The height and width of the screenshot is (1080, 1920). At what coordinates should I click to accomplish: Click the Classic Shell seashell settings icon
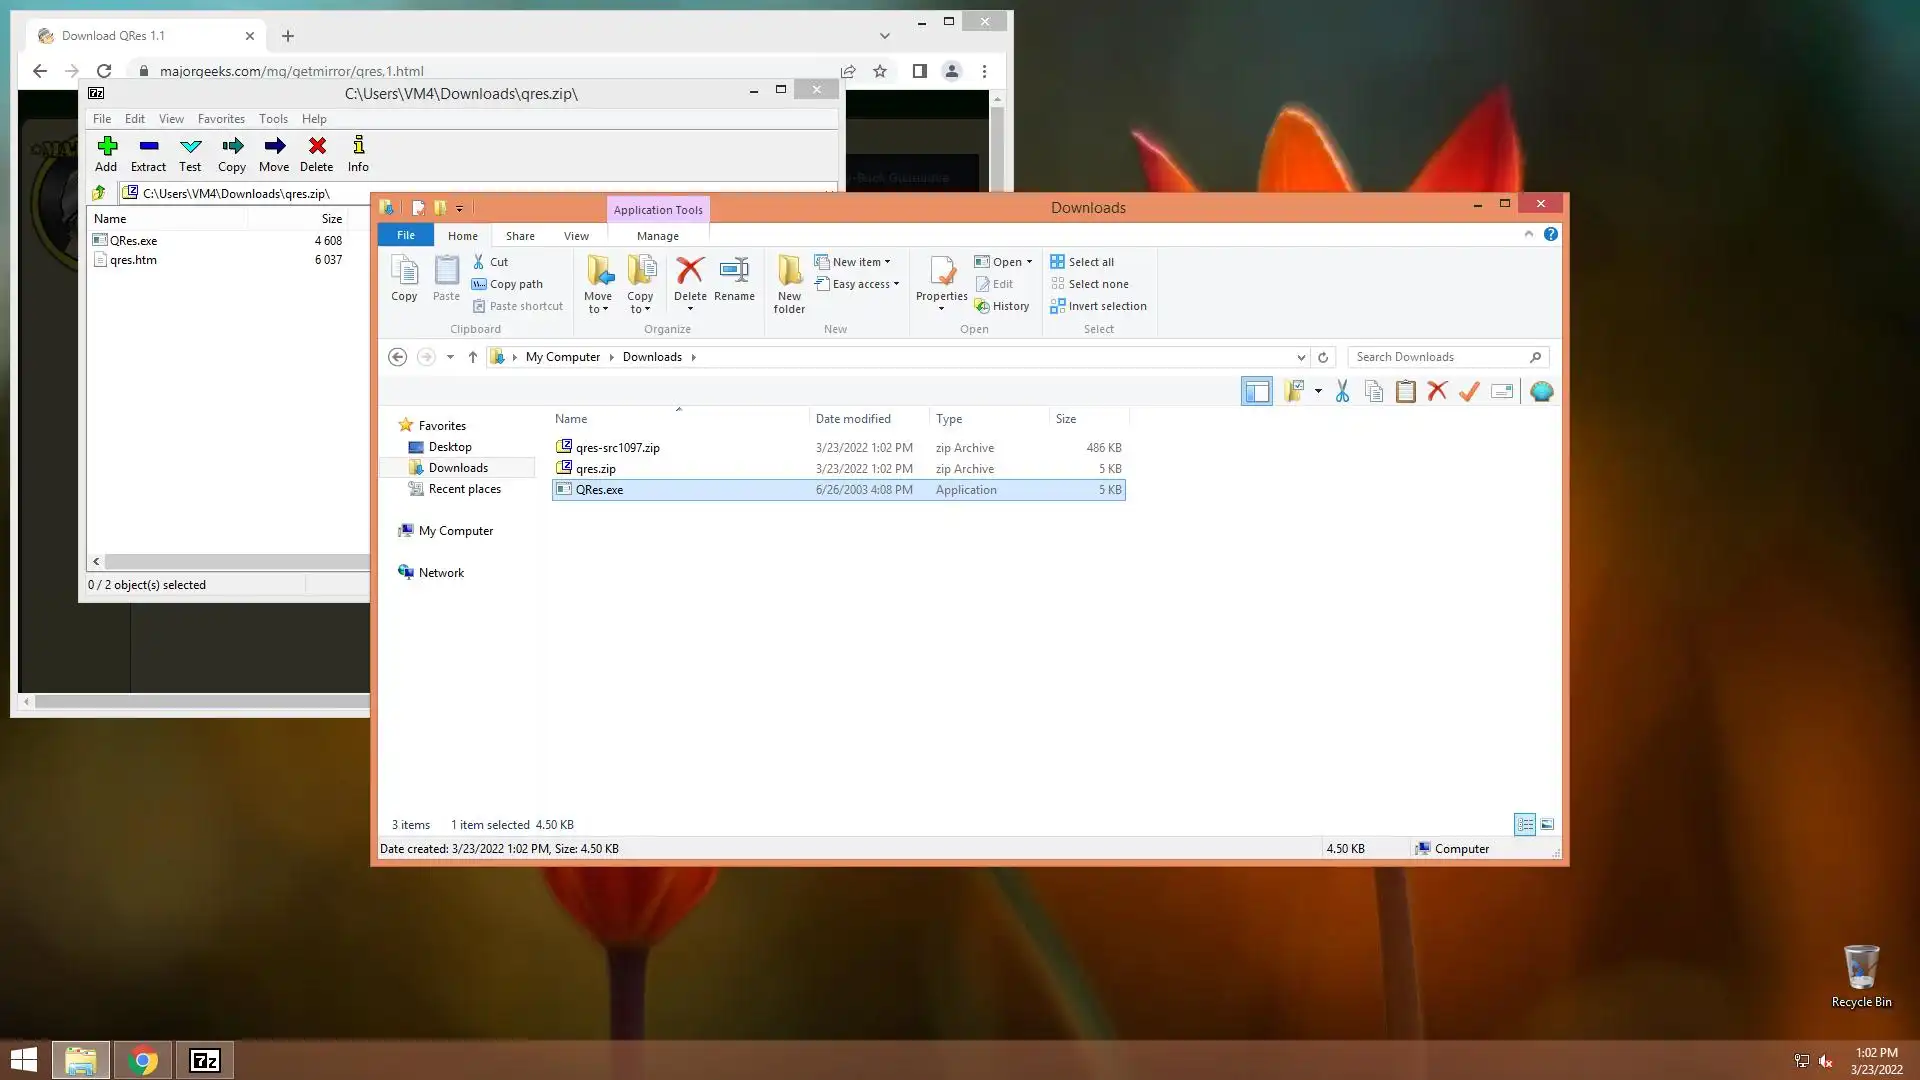tap(1541, 392)
